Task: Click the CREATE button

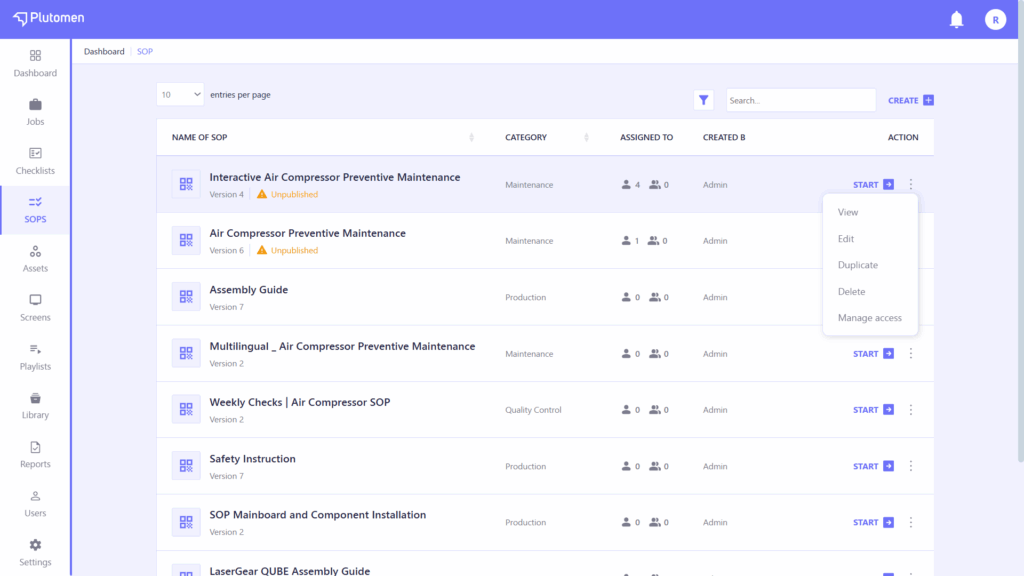Action: coord(910,100)
